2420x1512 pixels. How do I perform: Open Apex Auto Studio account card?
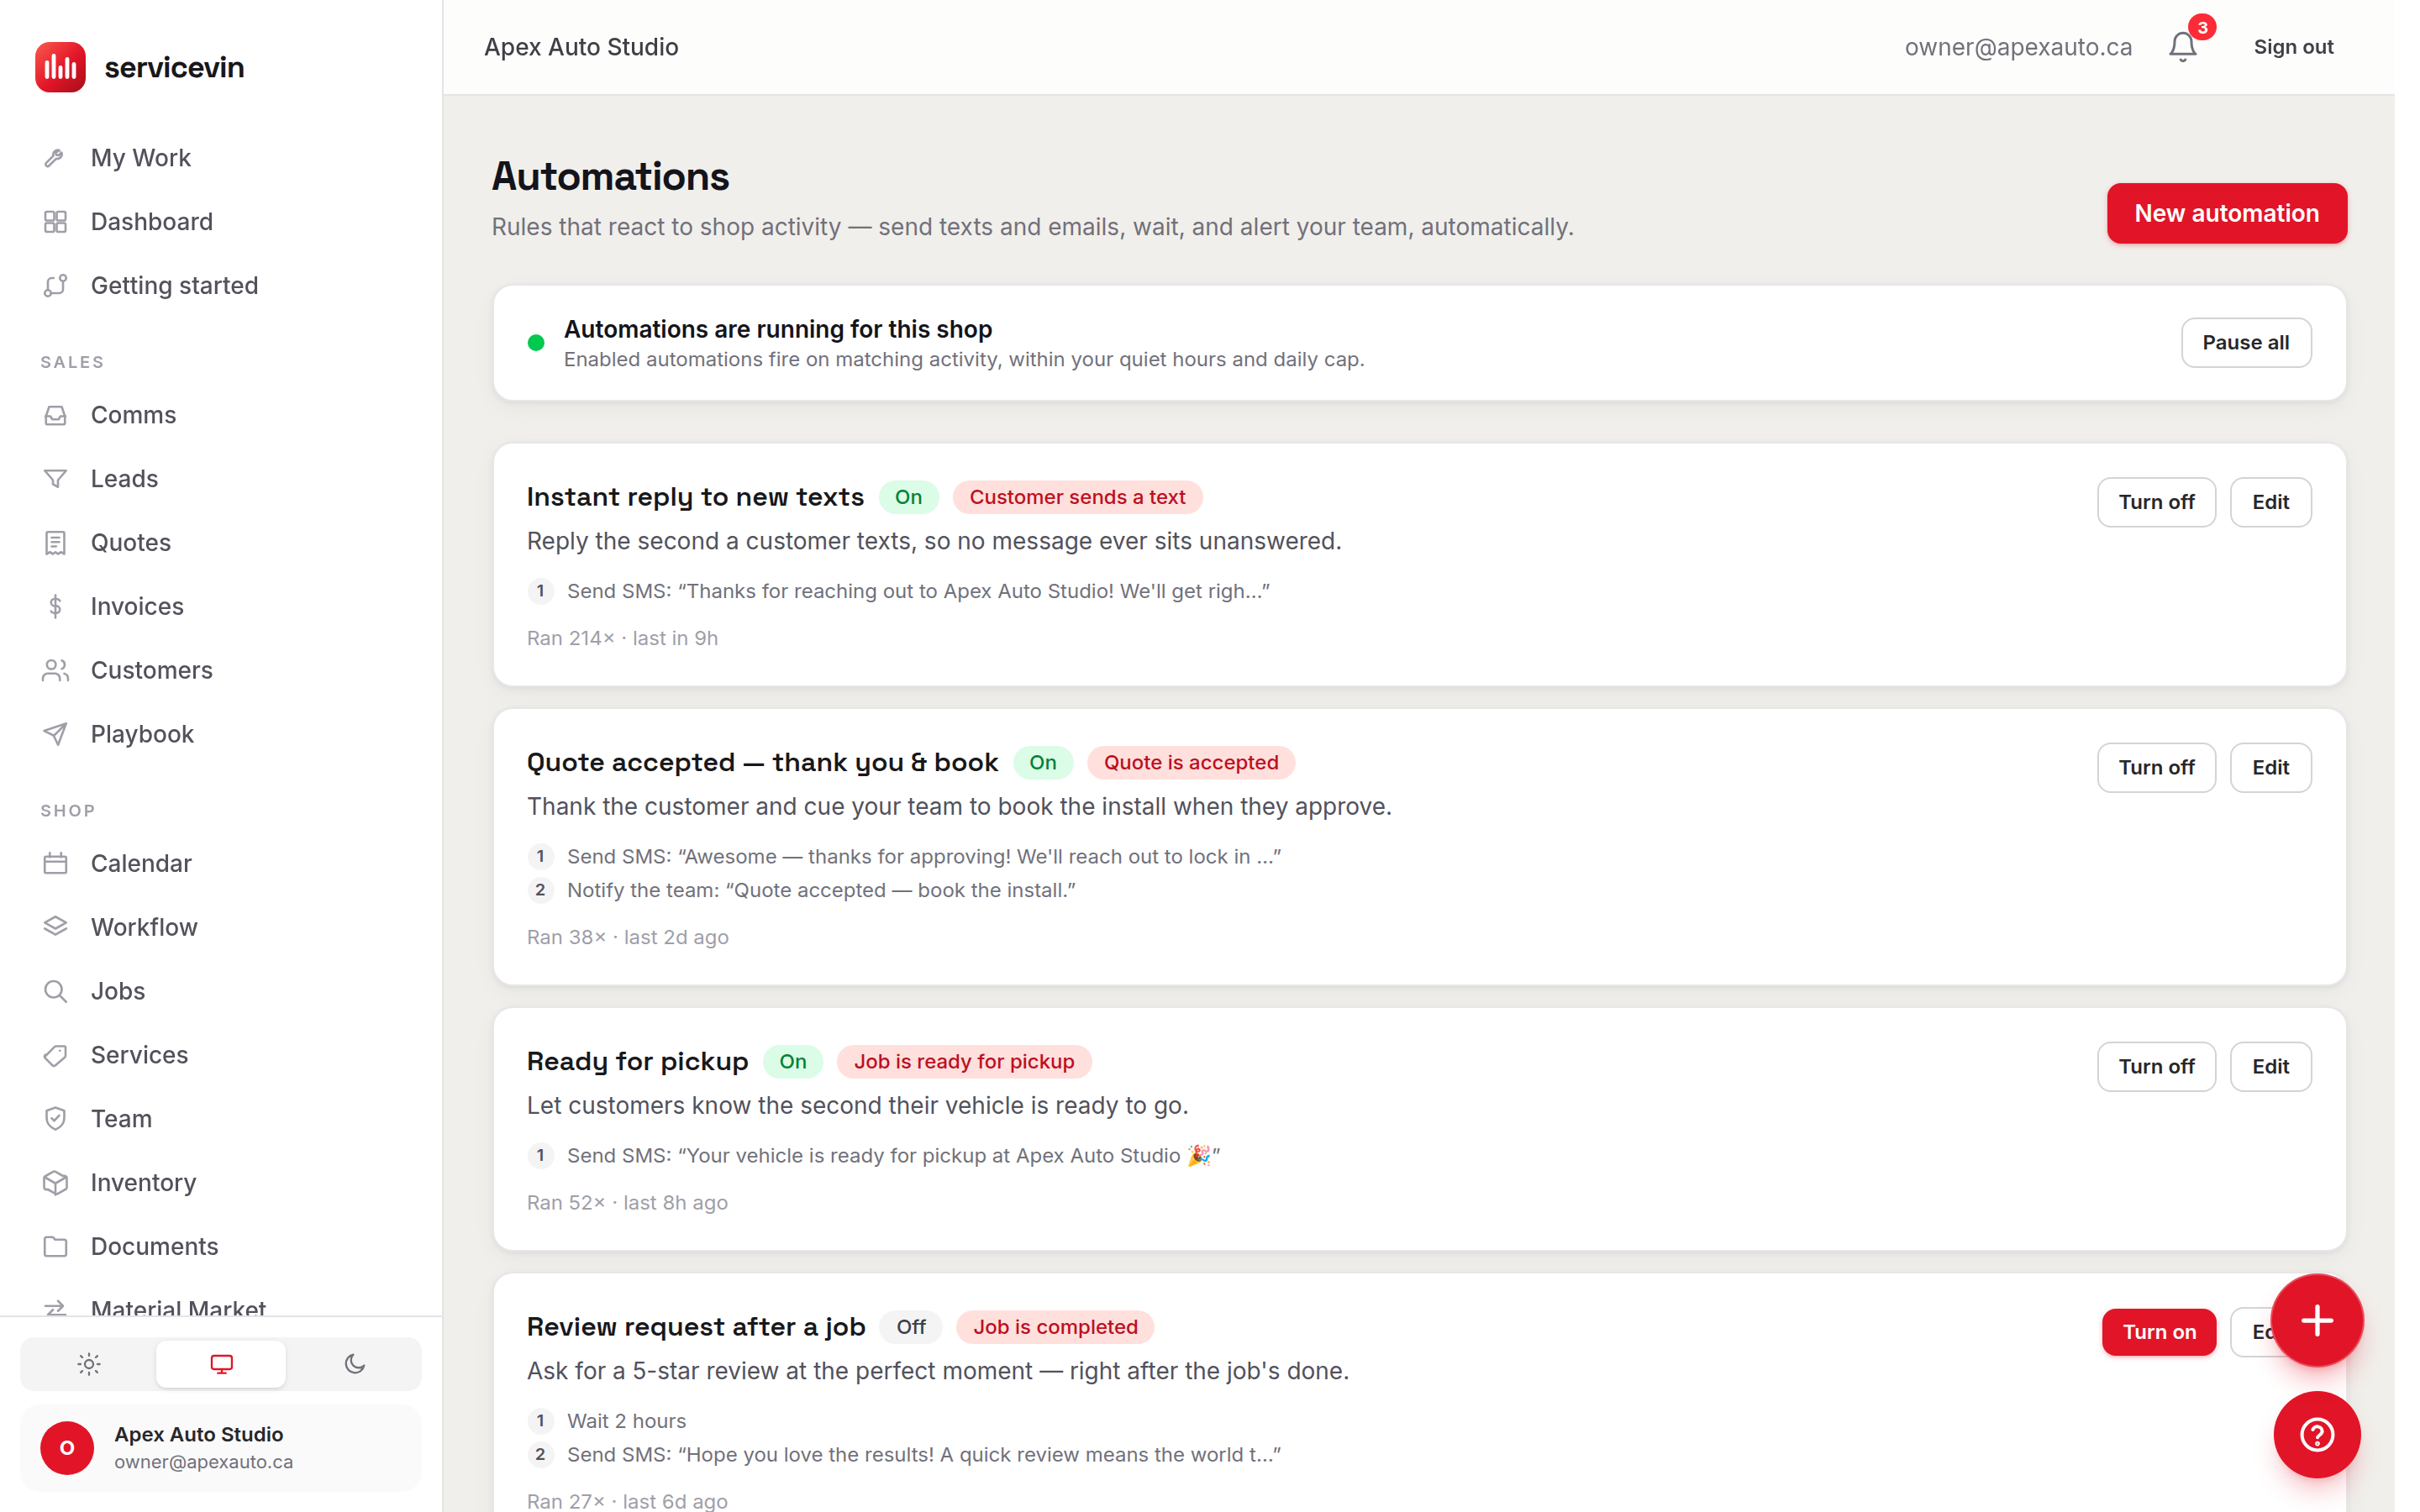tap(222, 1449)
